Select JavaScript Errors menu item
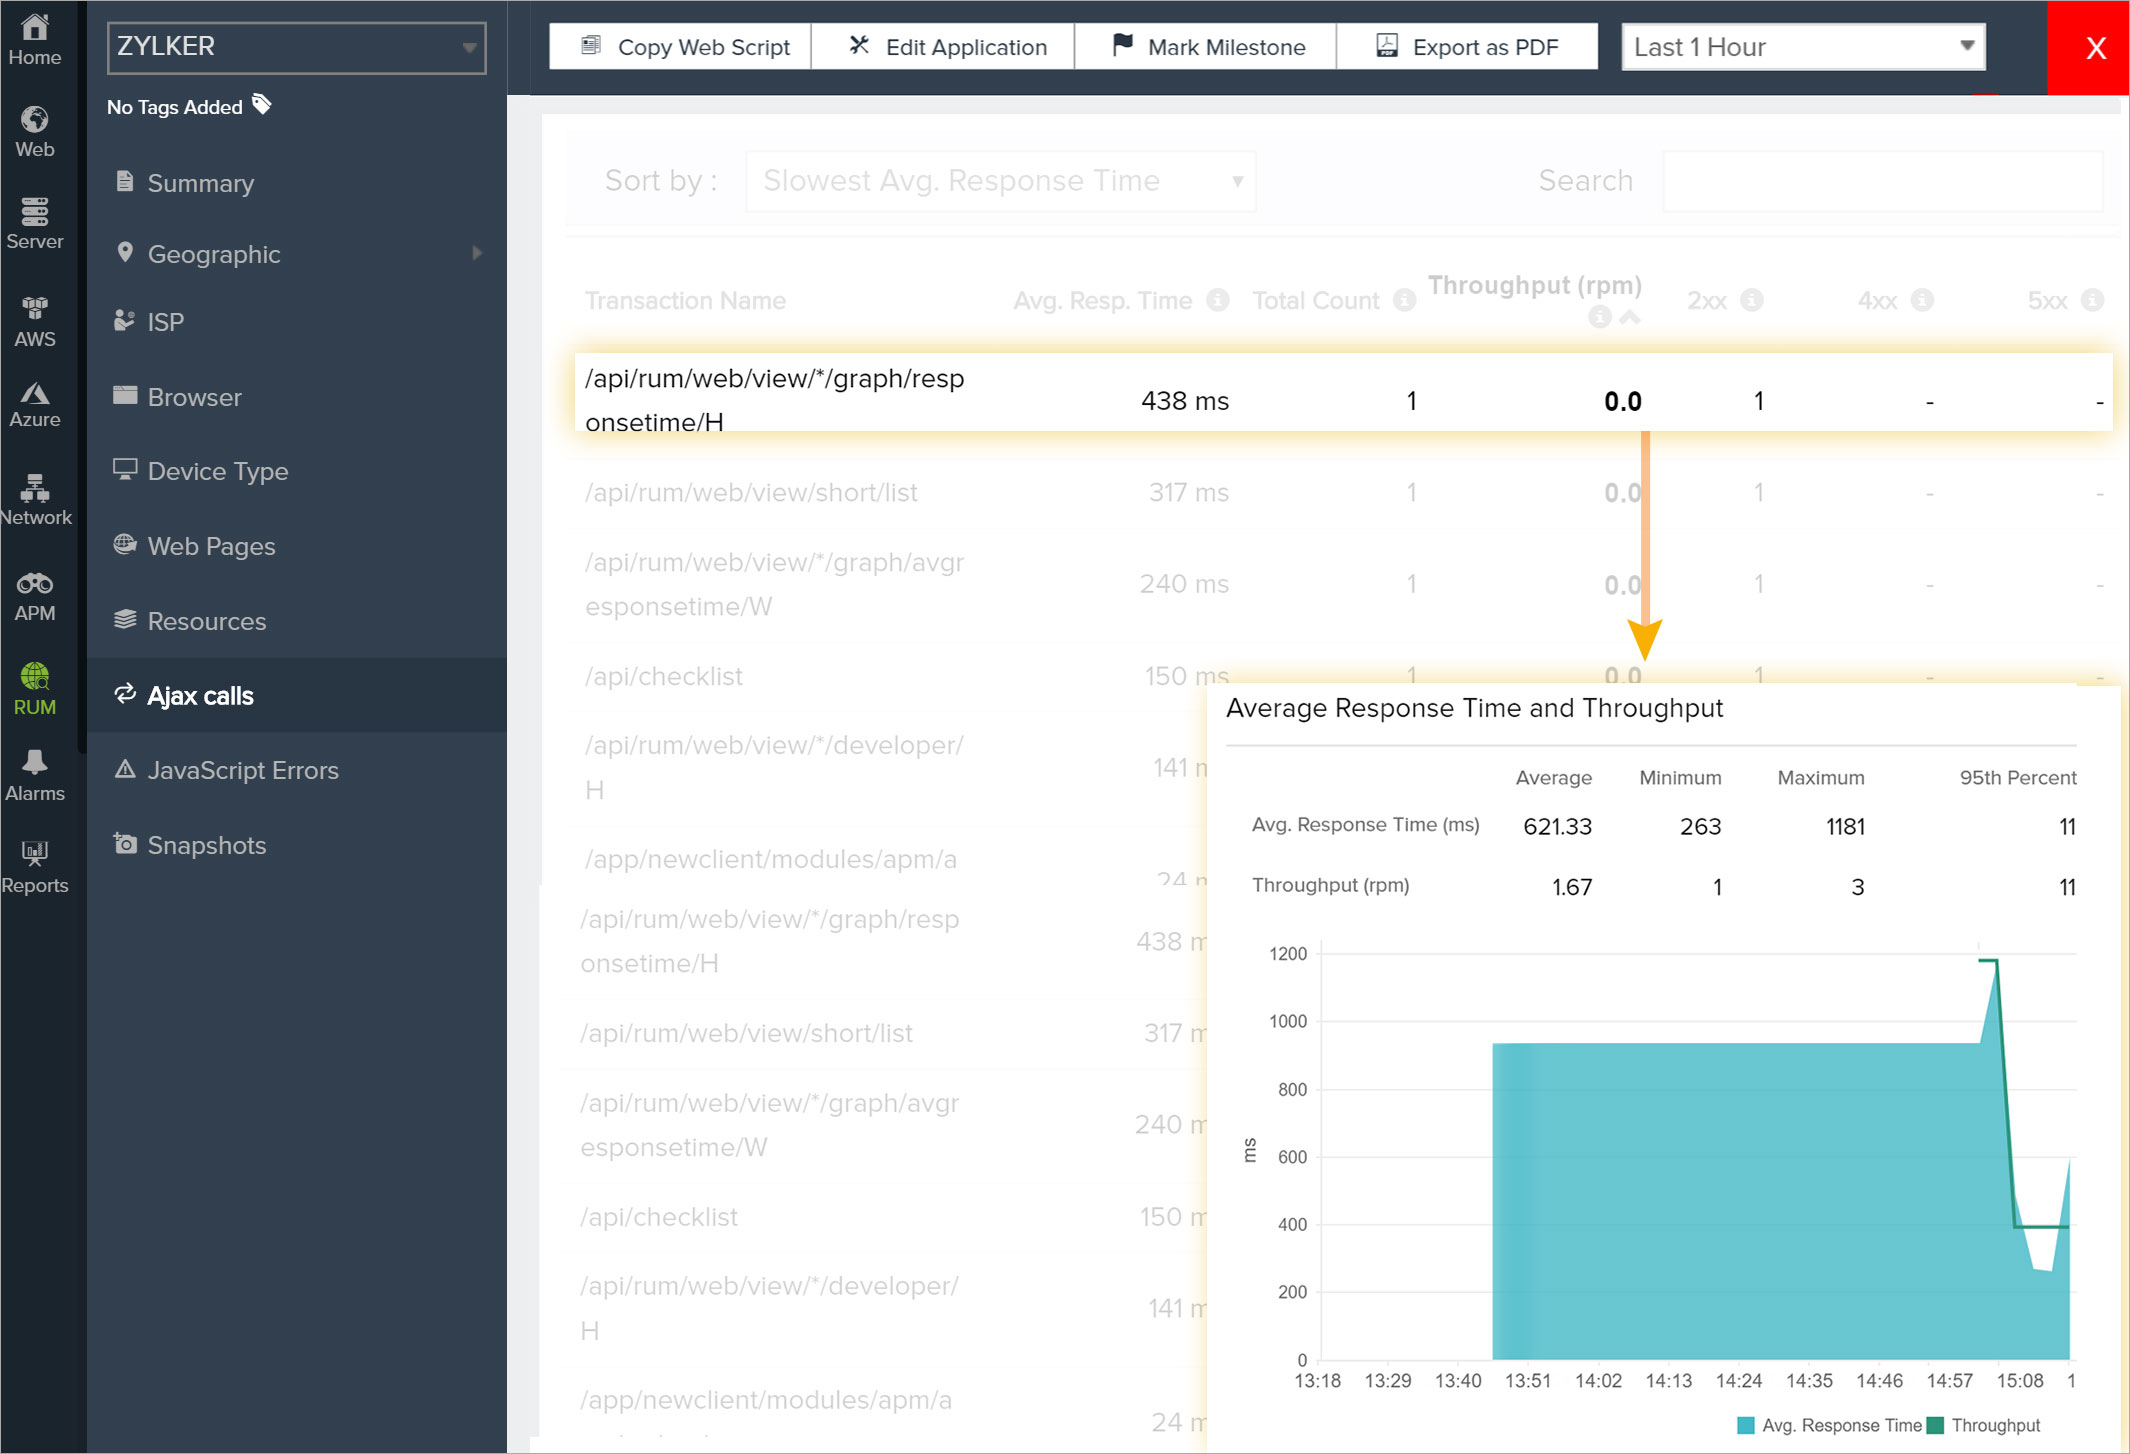The width and height of the screenshot is (2130, 1454). [243, 770]
